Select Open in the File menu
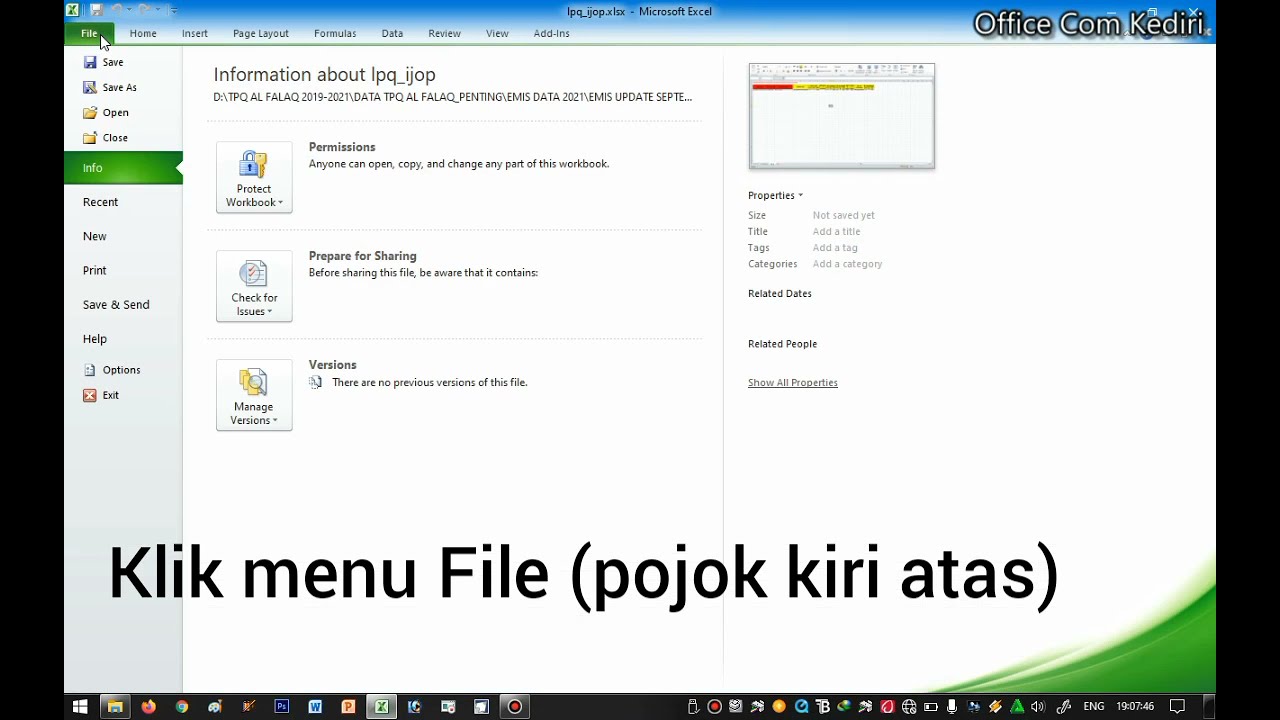Image resolution: width=1280 pixels, height=720 pixels. [106, 112]
